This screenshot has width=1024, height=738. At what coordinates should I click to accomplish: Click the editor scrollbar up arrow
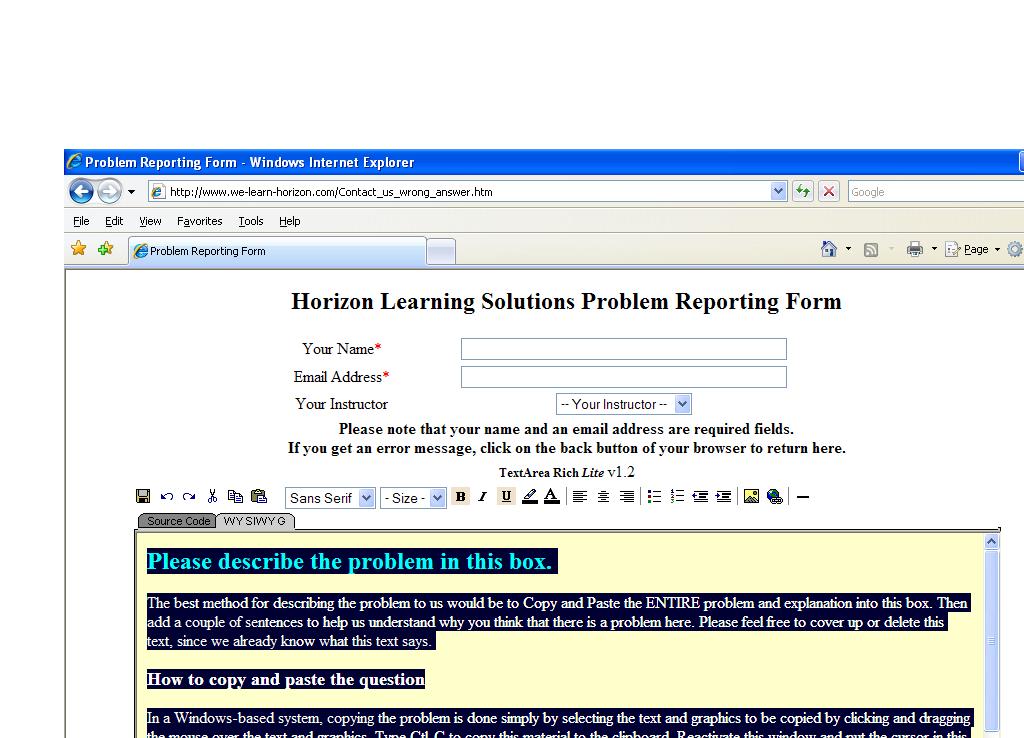[x=991, y=541]
